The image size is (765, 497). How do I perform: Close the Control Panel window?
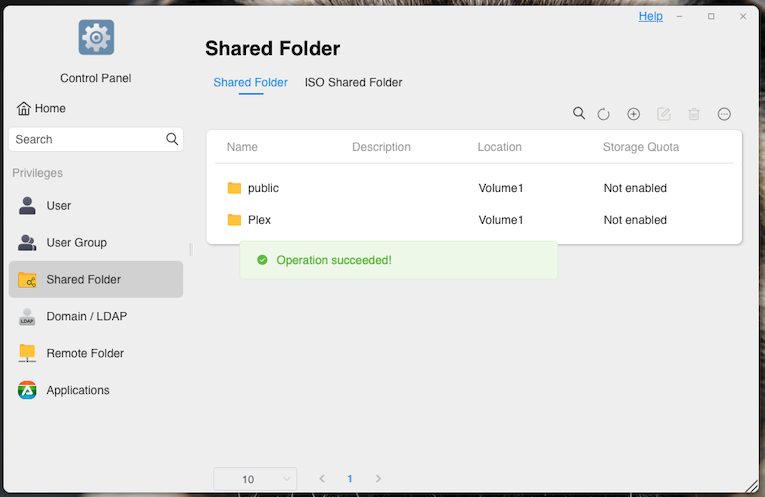coord(743,16)
